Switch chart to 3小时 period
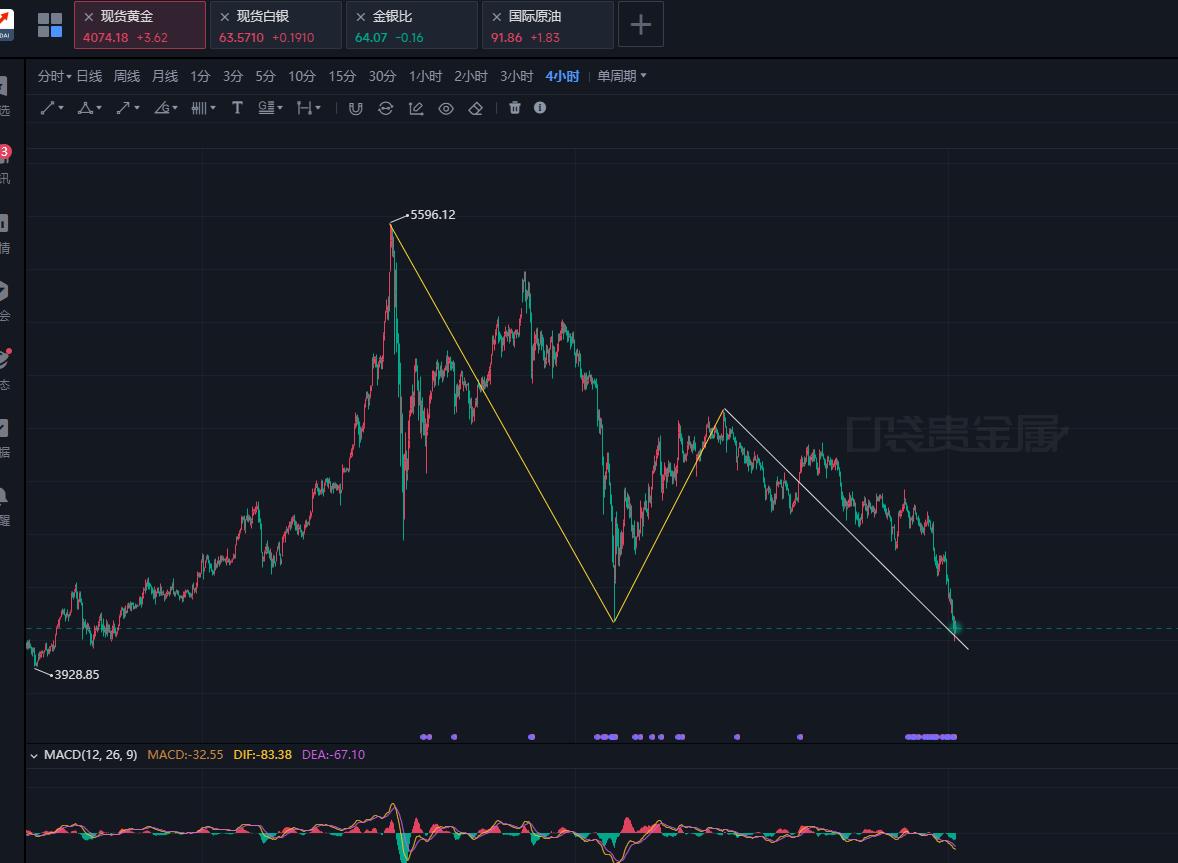The image size is (1178, 863). [x=517, y=76]
